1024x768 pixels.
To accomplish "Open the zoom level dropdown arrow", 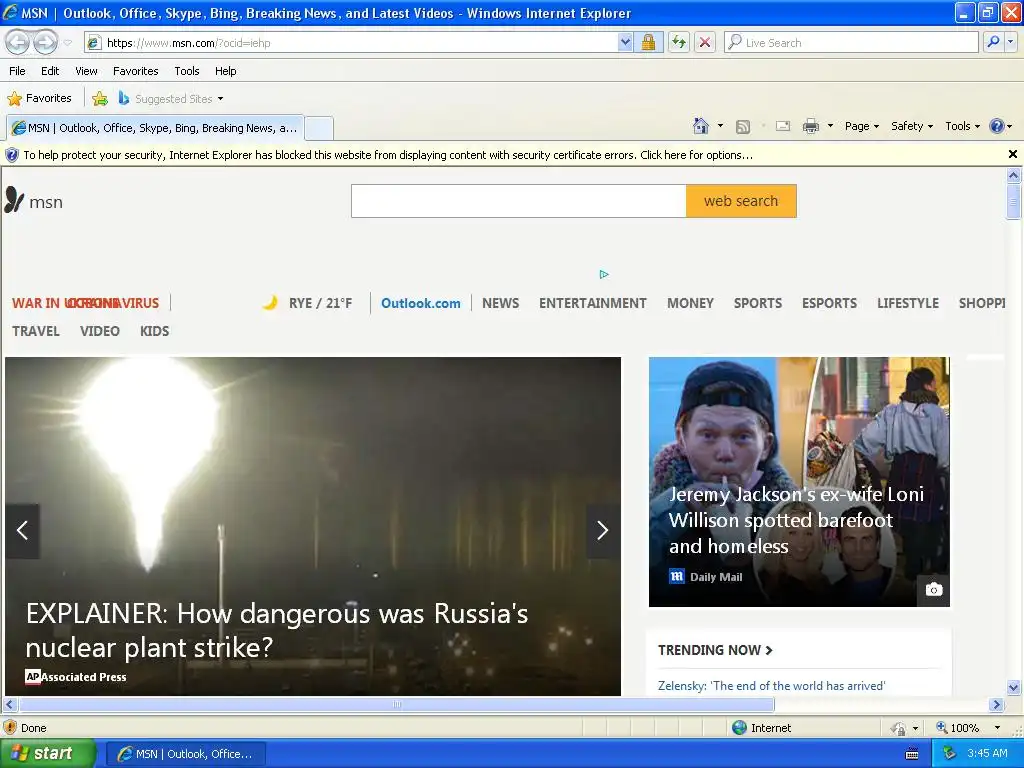I will pyautogui.click(x=997, y=728).
